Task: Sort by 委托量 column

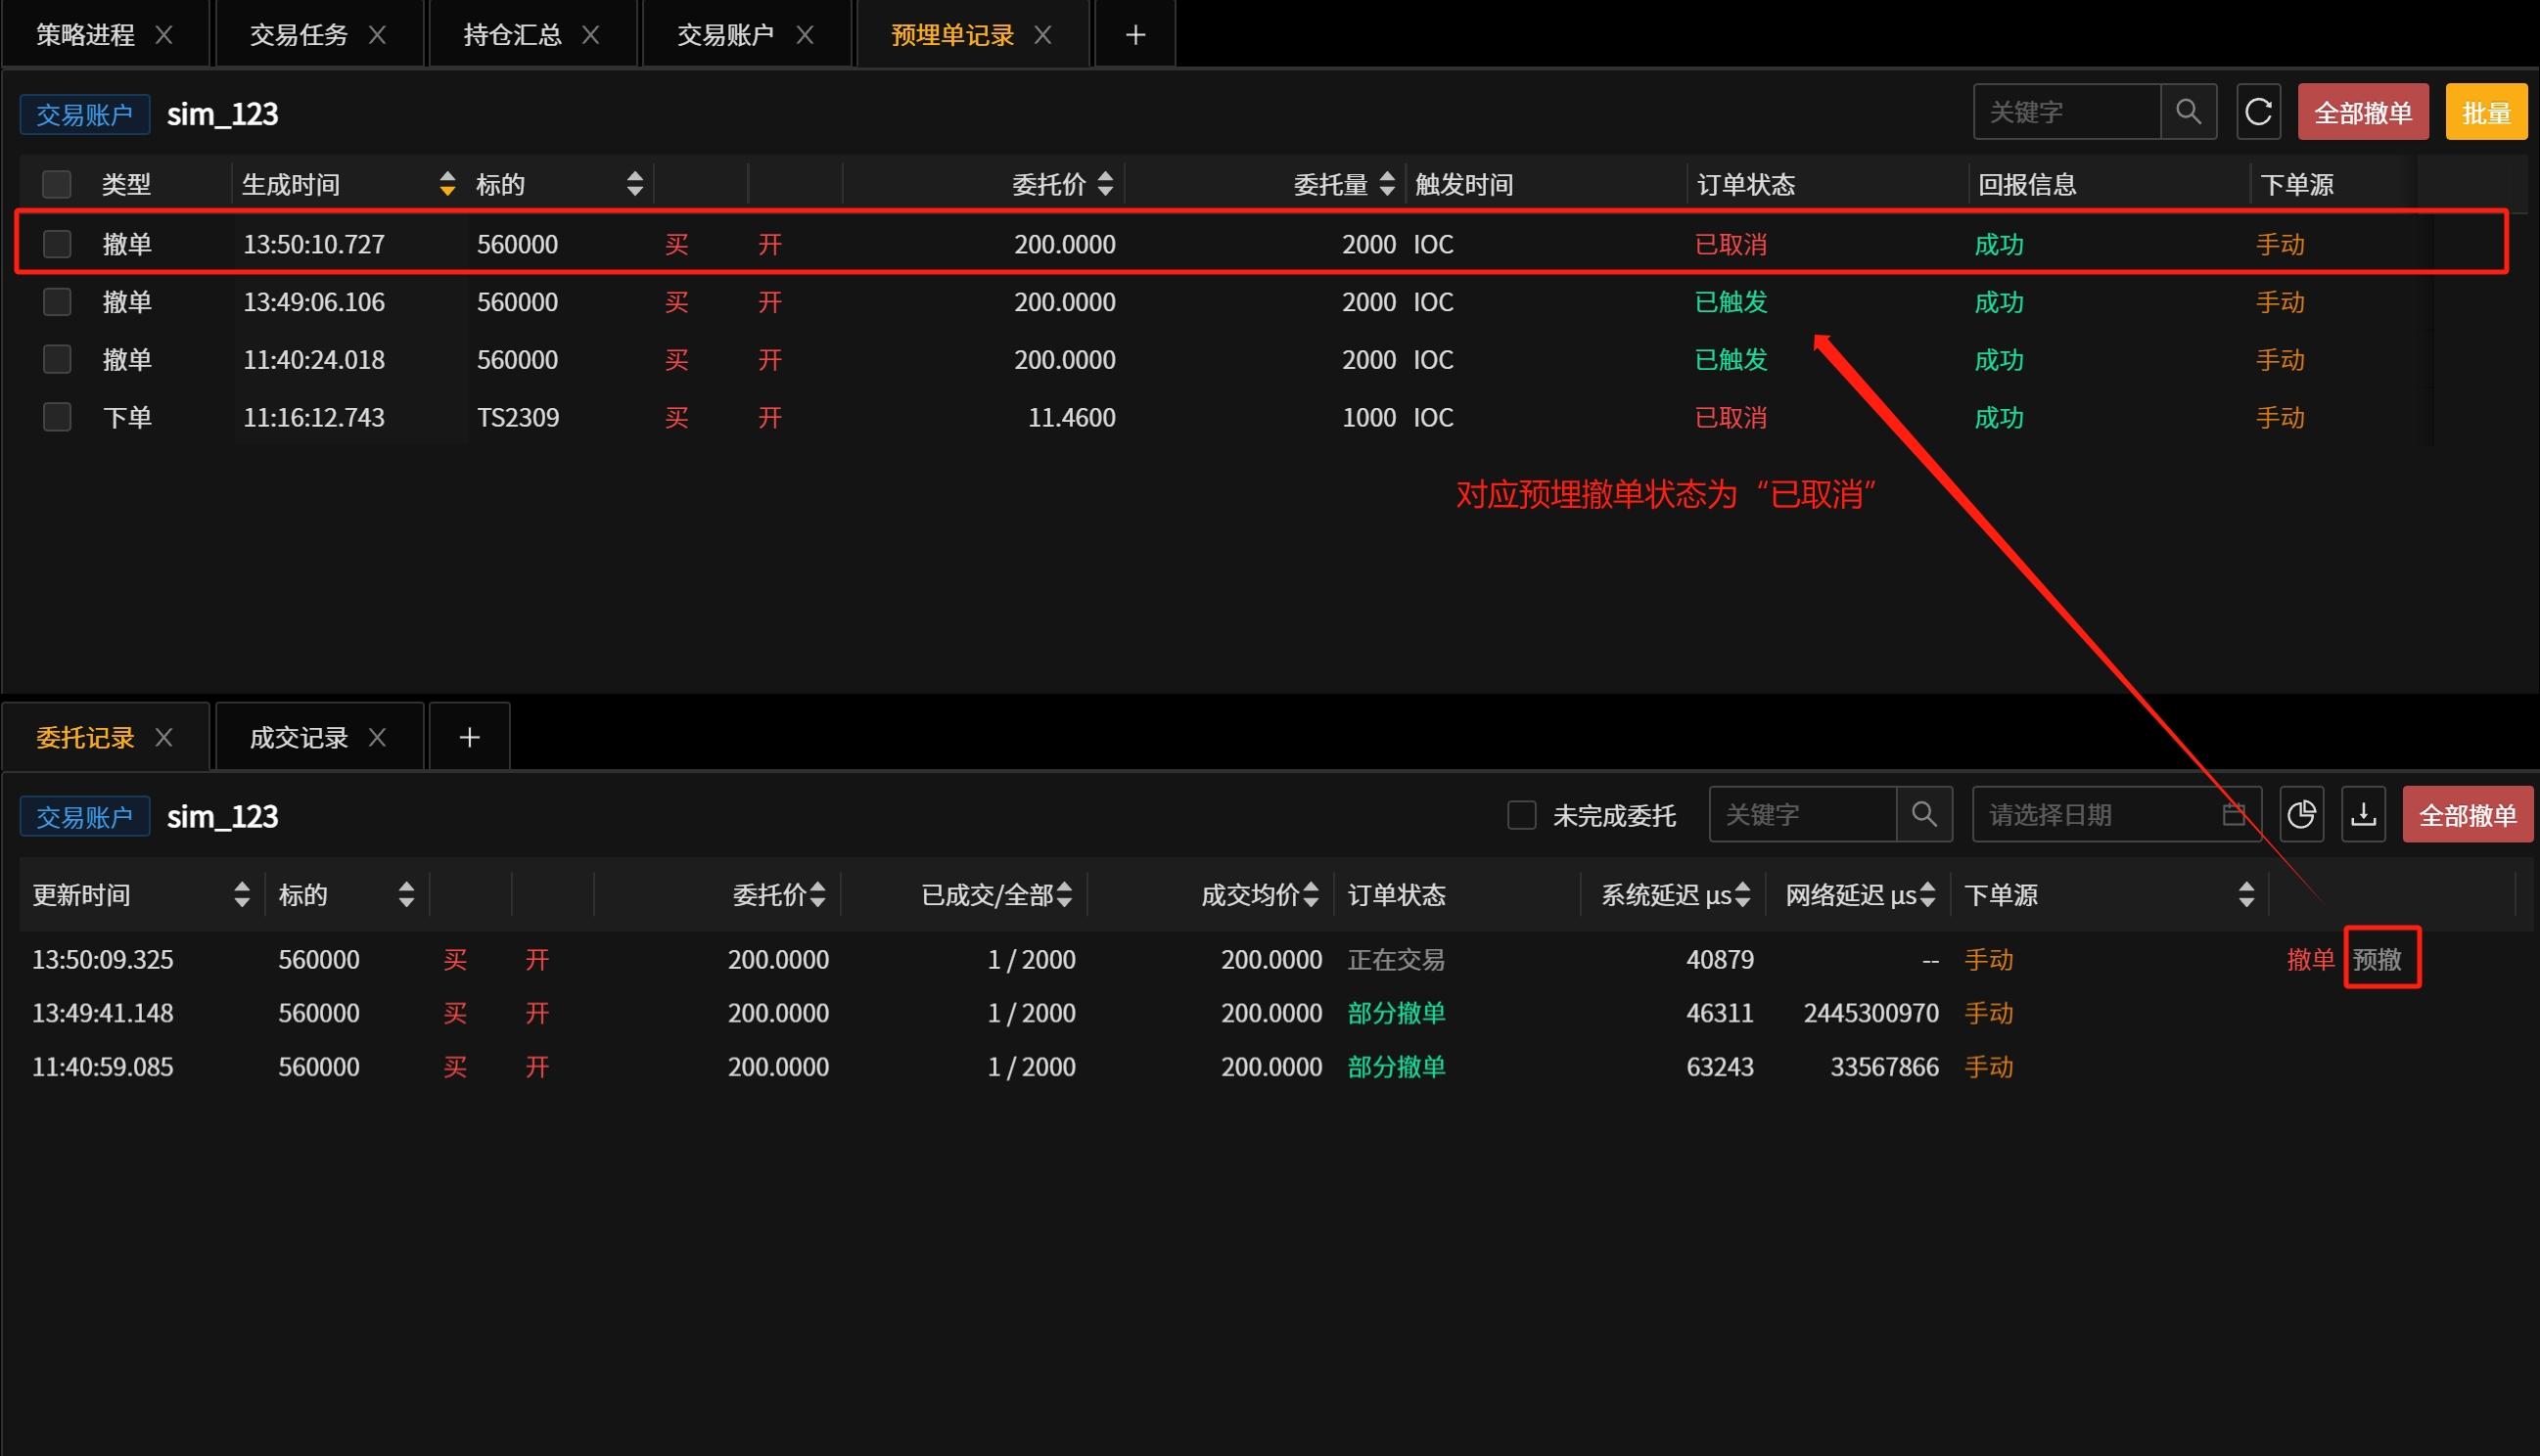Action: point(1386,184)
